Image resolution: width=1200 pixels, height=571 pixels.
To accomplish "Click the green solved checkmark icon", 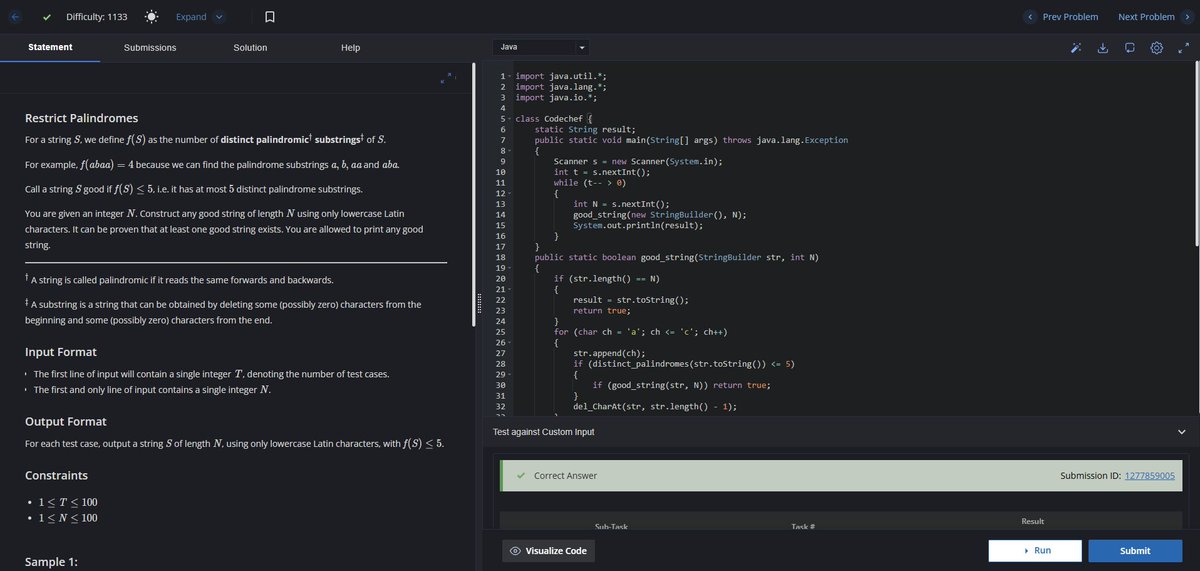I will [x=47, y=17].
